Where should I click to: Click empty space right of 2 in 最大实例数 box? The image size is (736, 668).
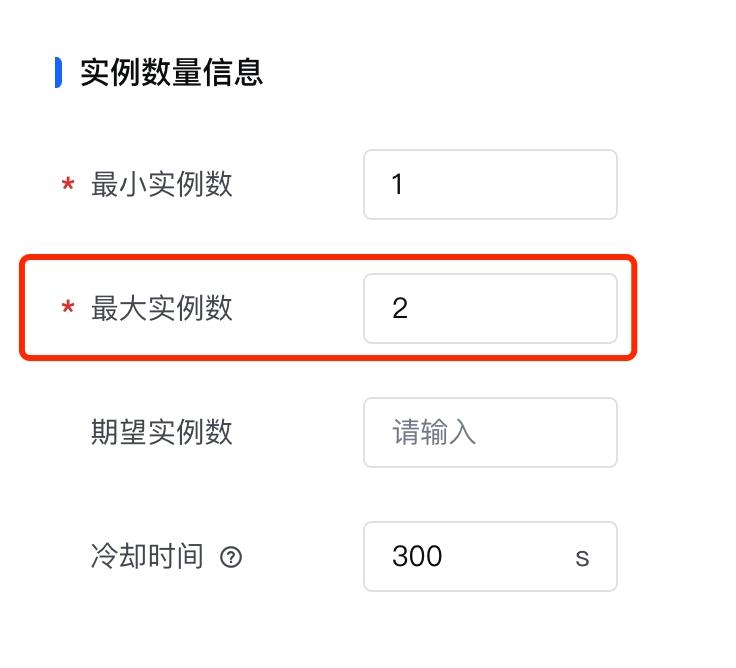(520, 308)
